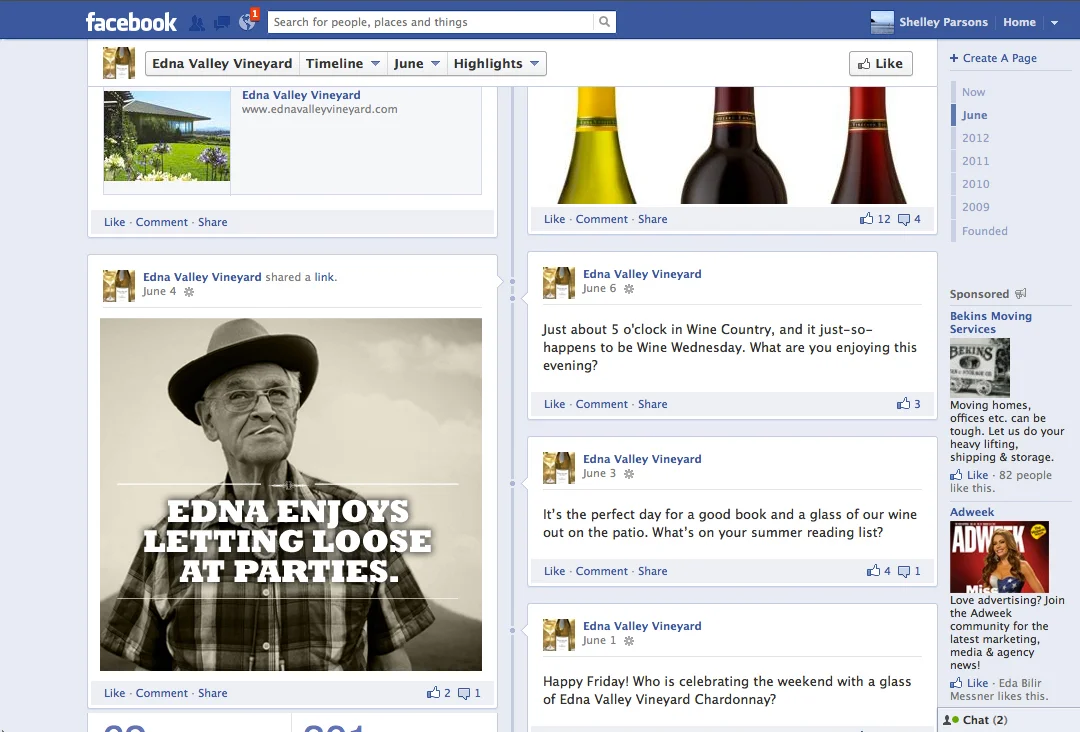This screenshot has height=732, width=1080.
Task: Click the likes thumb icon showing 12
Action: tap(866, 219)
